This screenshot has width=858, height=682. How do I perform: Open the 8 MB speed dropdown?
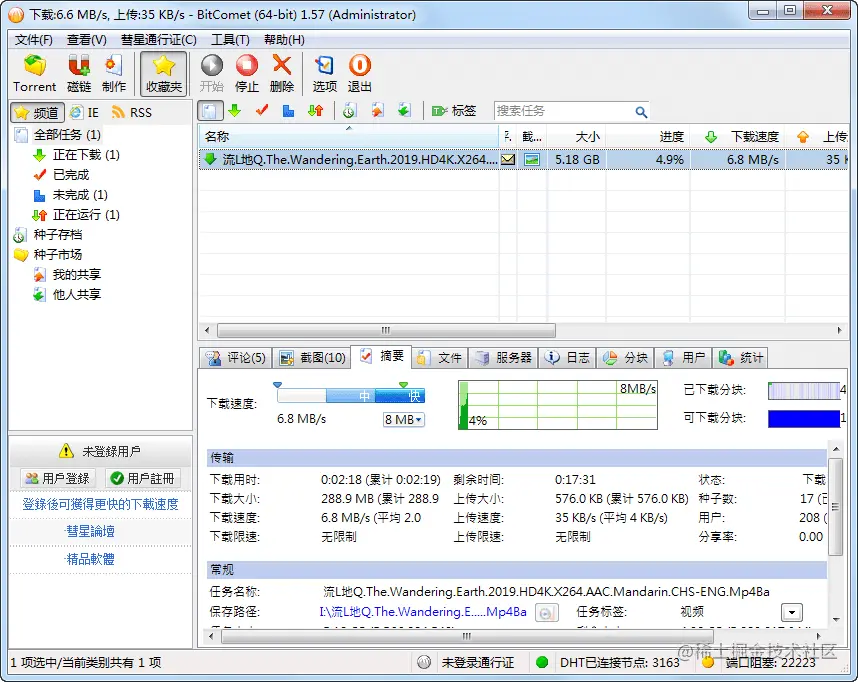click(403, 420)
